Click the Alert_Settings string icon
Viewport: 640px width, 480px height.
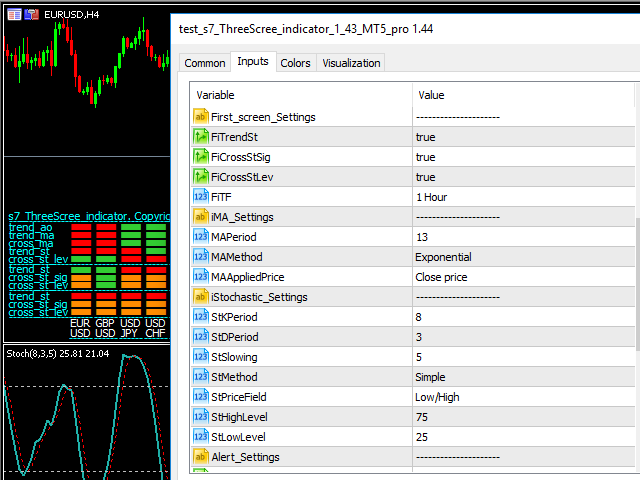click(200, 457)
